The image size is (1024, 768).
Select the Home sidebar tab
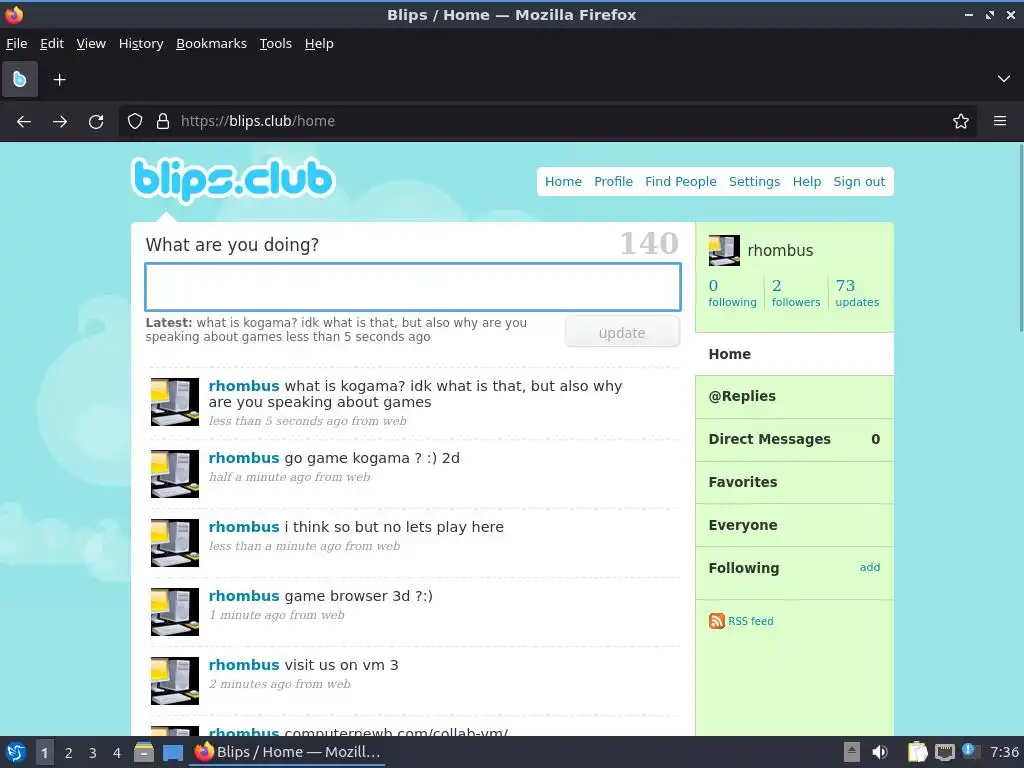point(795,354)
